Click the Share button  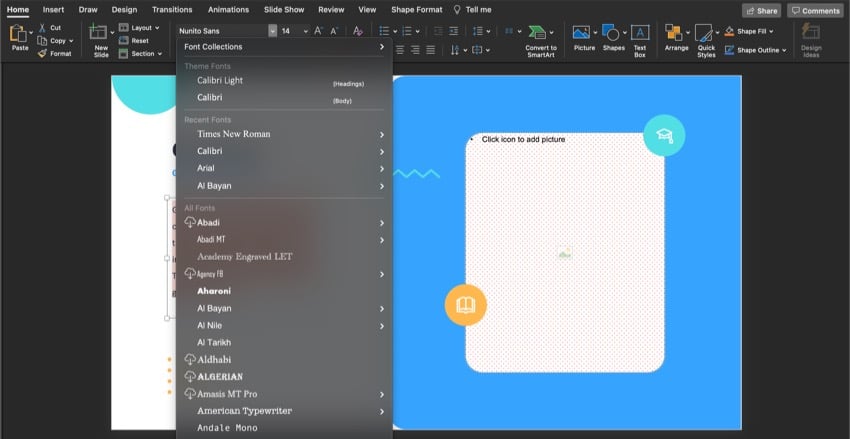click(761, 10)
